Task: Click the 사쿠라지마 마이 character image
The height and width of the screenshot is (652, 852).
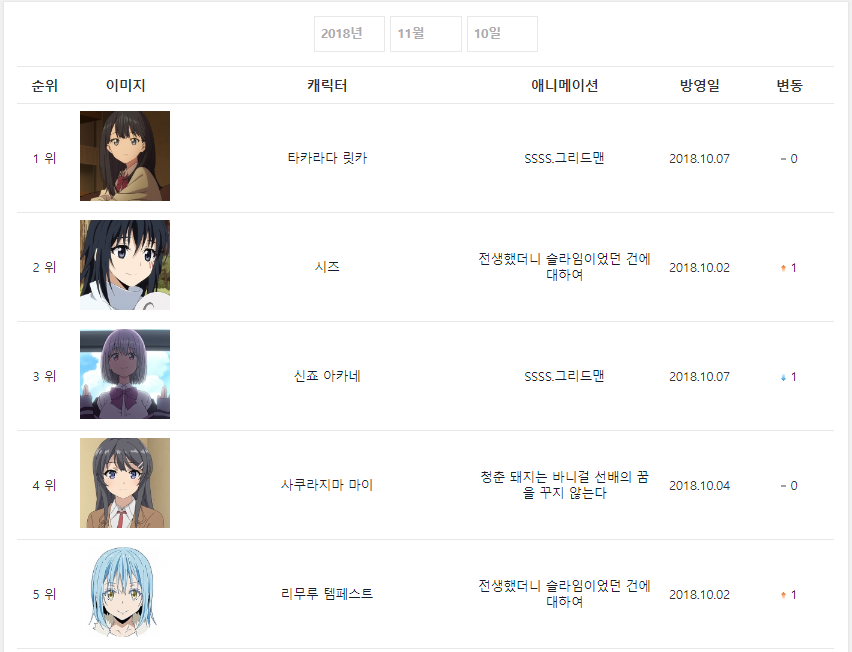Action: [x=125, y=483]
